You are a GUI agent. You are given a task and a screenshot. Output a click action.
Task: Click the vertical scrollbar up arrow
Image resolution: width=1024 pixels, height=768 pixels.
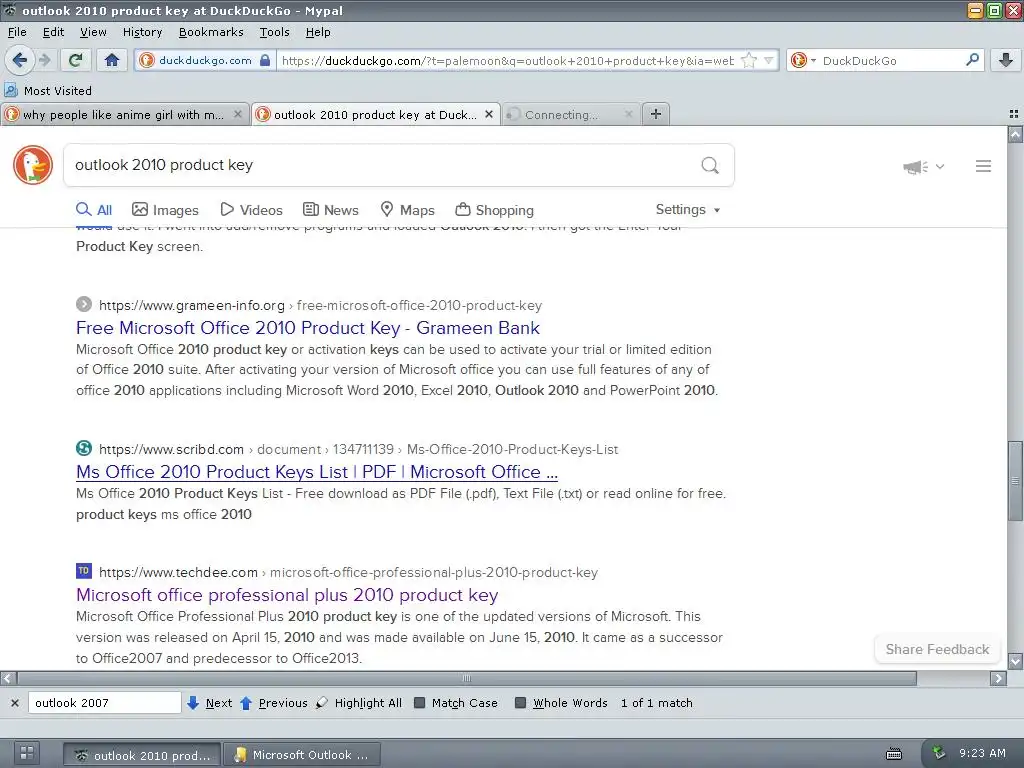point(1015,135)
